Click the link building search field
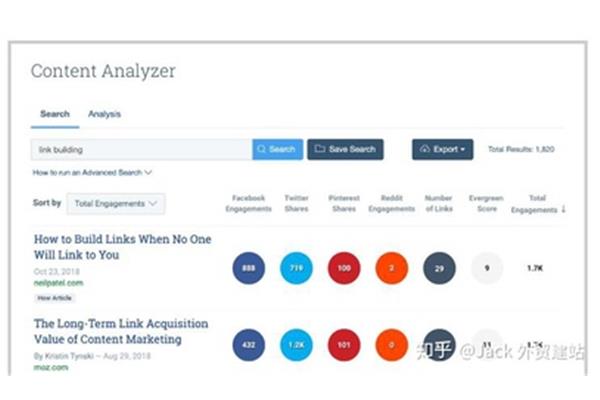600x400 pixels. pos(141,149)
